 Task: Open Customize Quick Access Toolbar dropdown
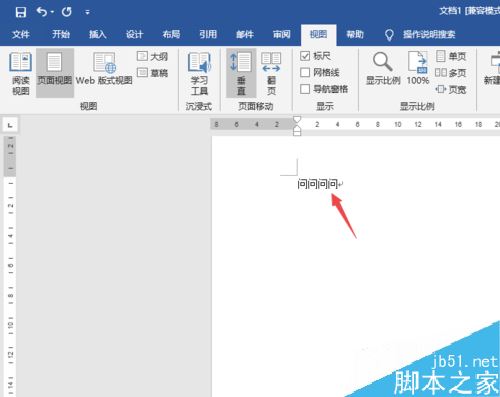coord(87,13)
